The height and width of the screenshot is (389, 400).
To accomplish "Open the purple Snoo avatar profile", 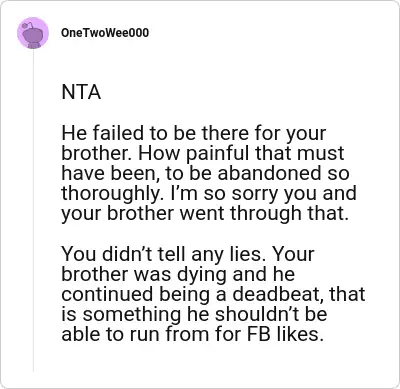I will pos(33,33).
